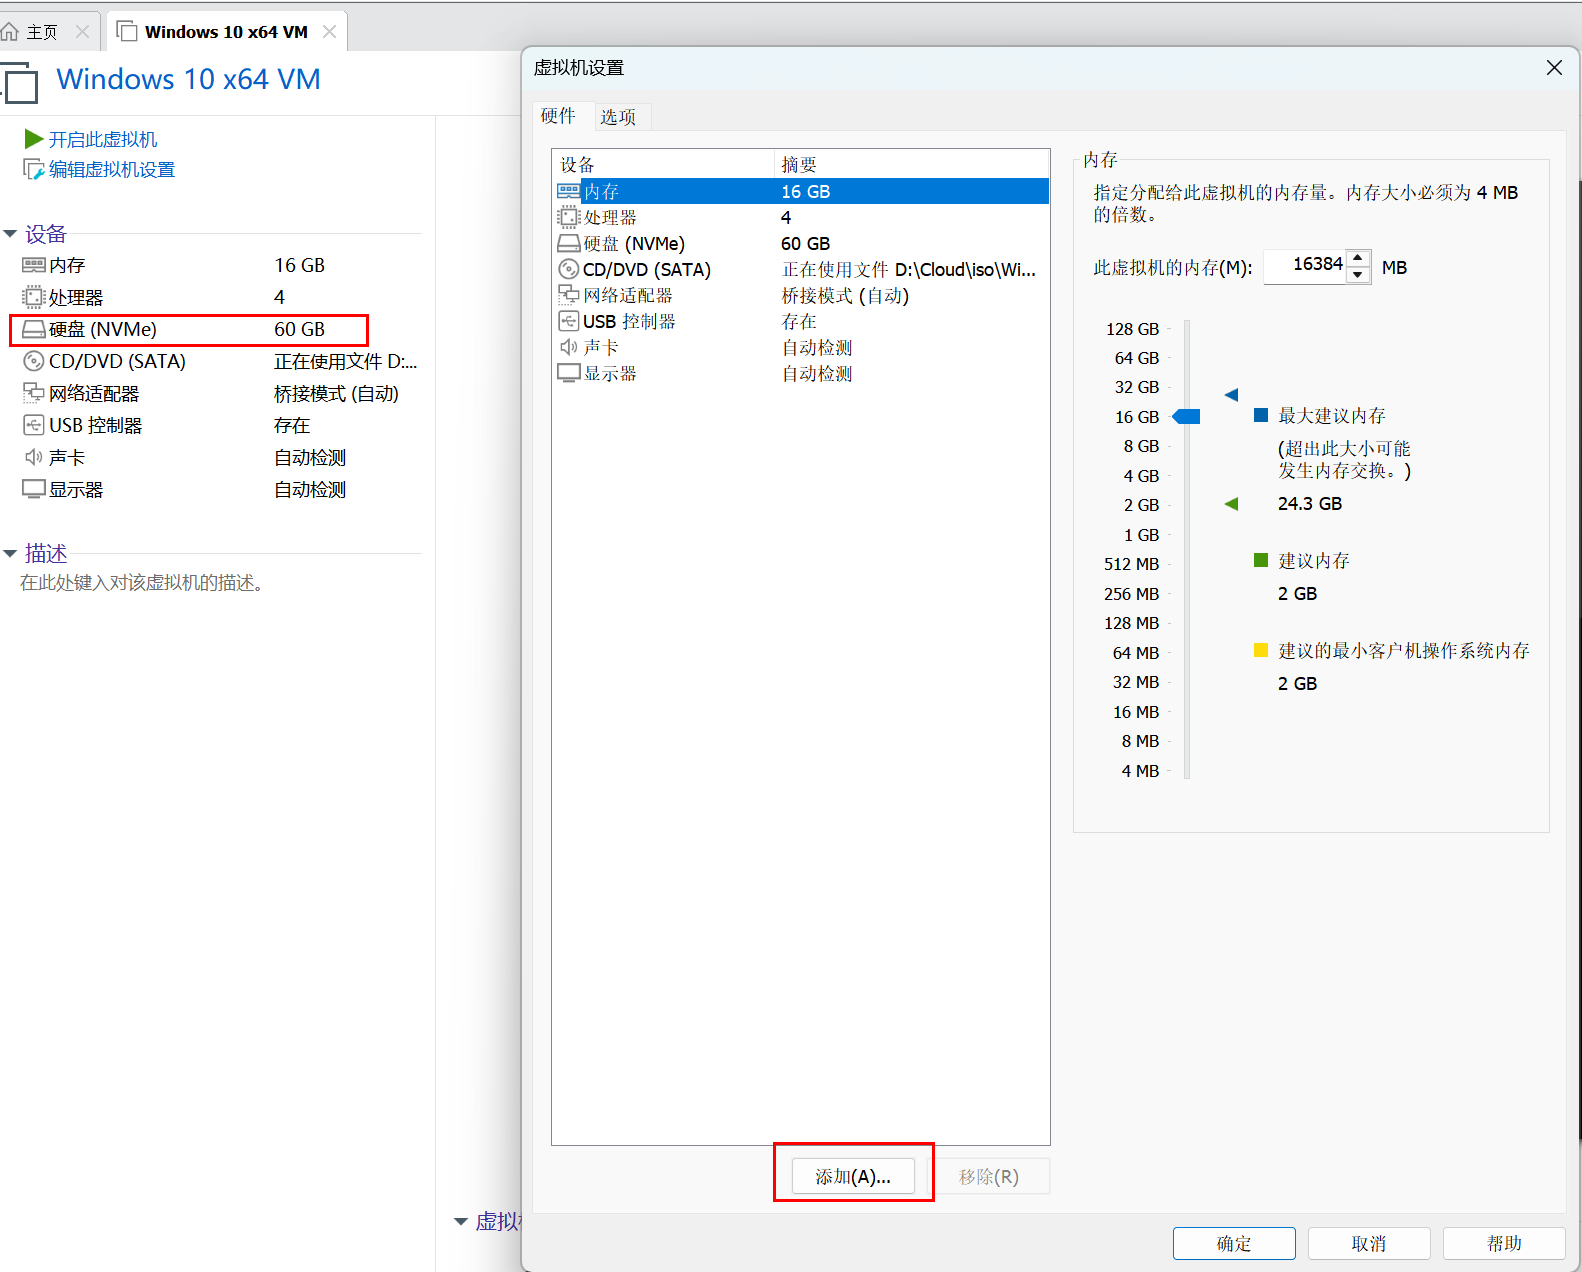The height and width of the screenshot is (1272, 1582).
Task: Click the sound card speaker icon in the main window
Action: [x=34, y=457]
